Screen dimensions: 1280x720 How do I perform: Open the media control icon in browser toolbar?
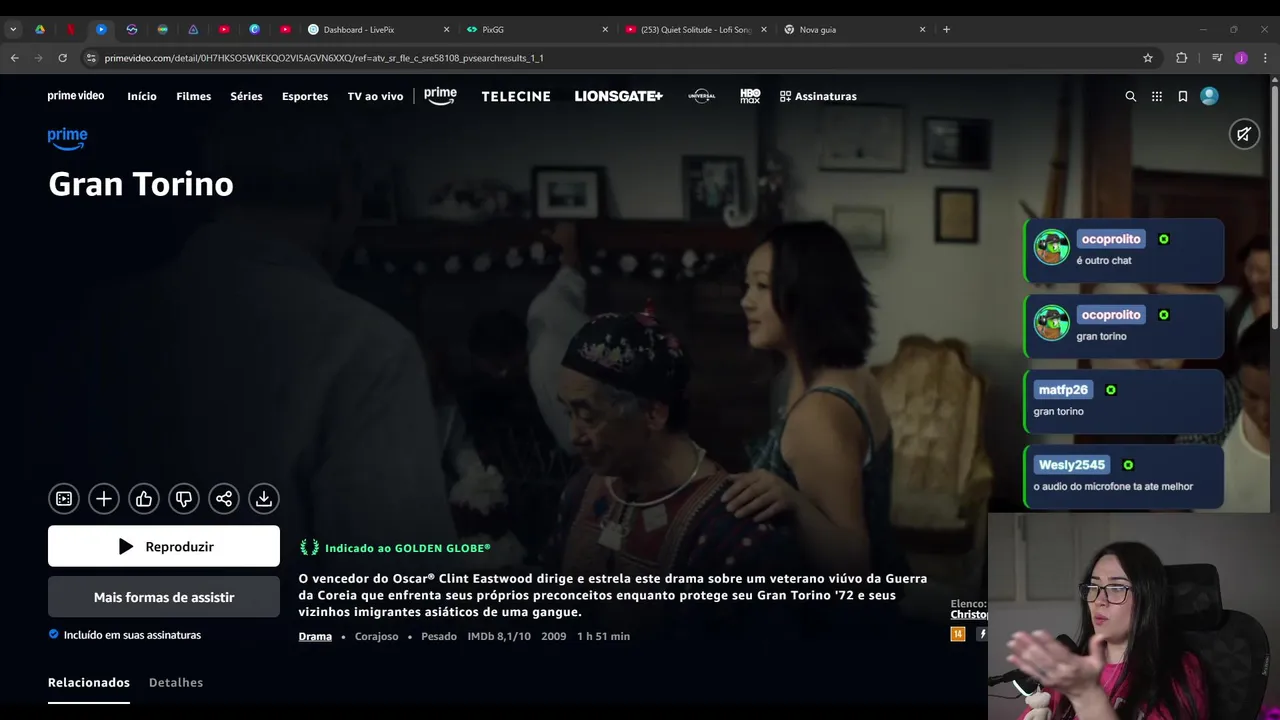tap(1217, 58)
